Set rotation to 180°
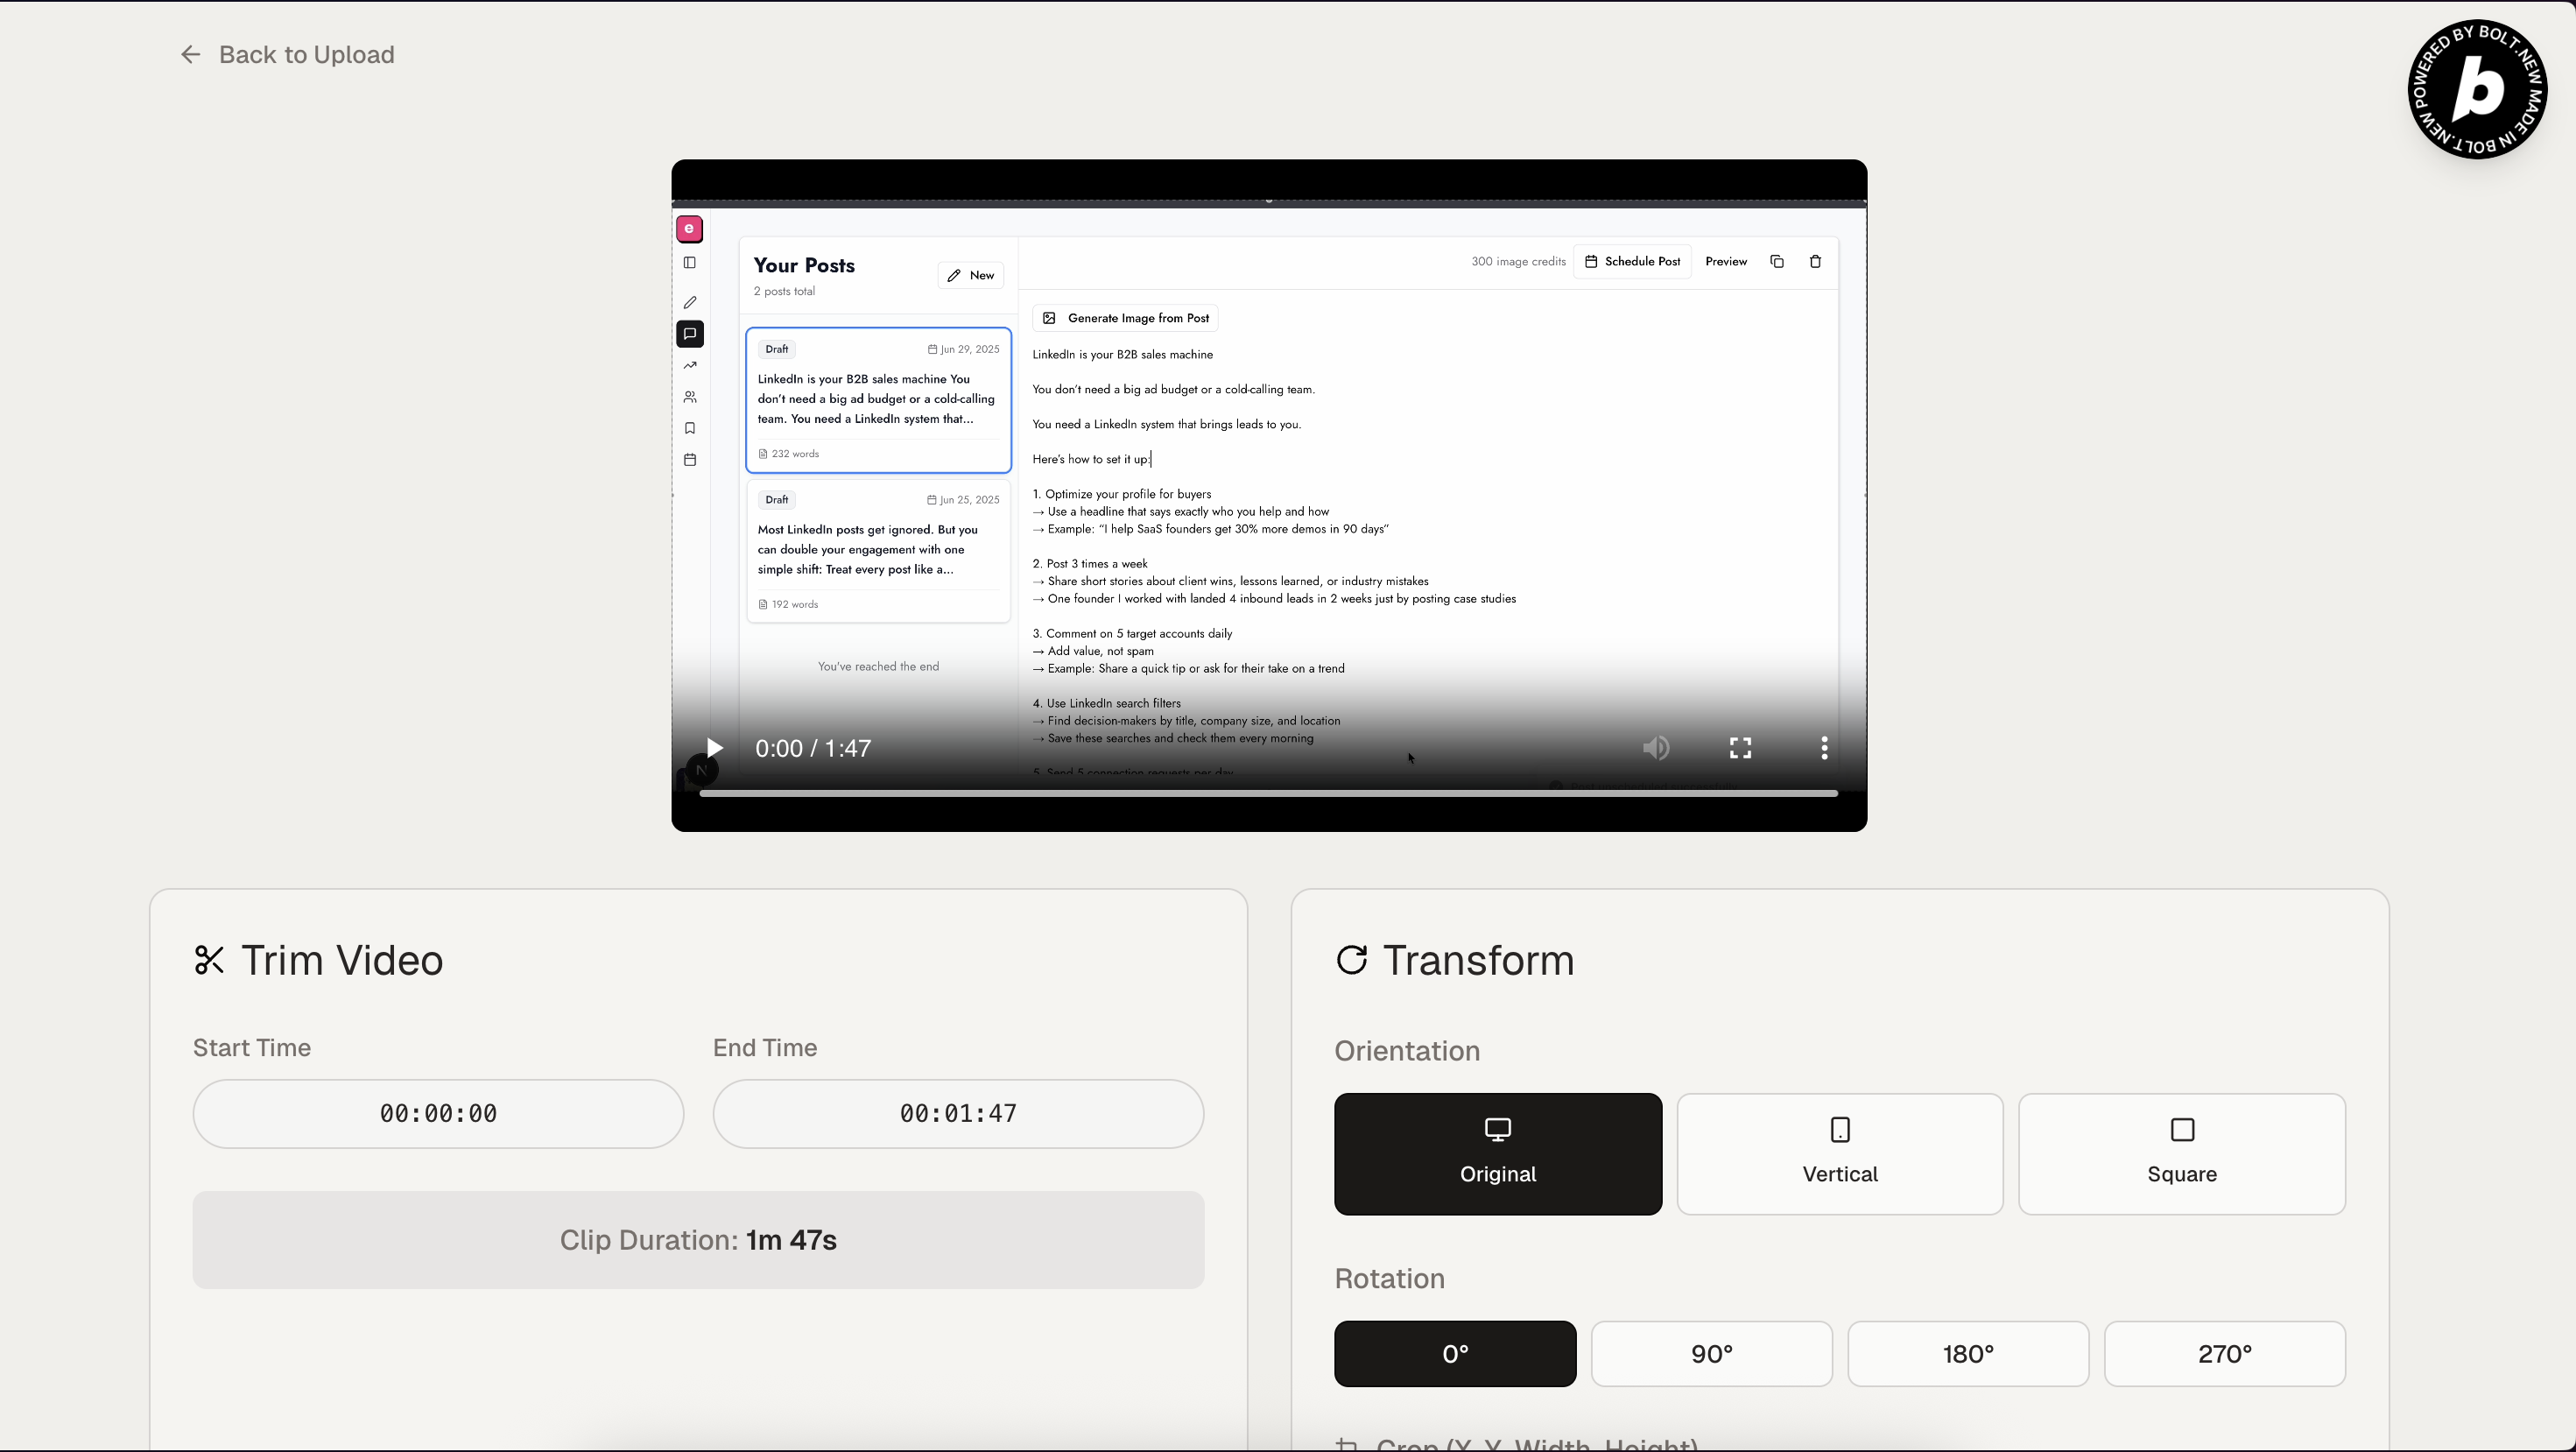Image resolution: width=2576 pixels, height=1452 pixels. 1967,1353
